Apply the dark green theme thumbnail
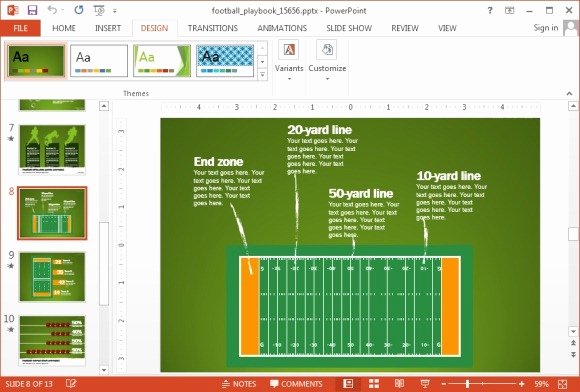Image resolution: width=580 pixels, height=392 pixels. [36, 61]
